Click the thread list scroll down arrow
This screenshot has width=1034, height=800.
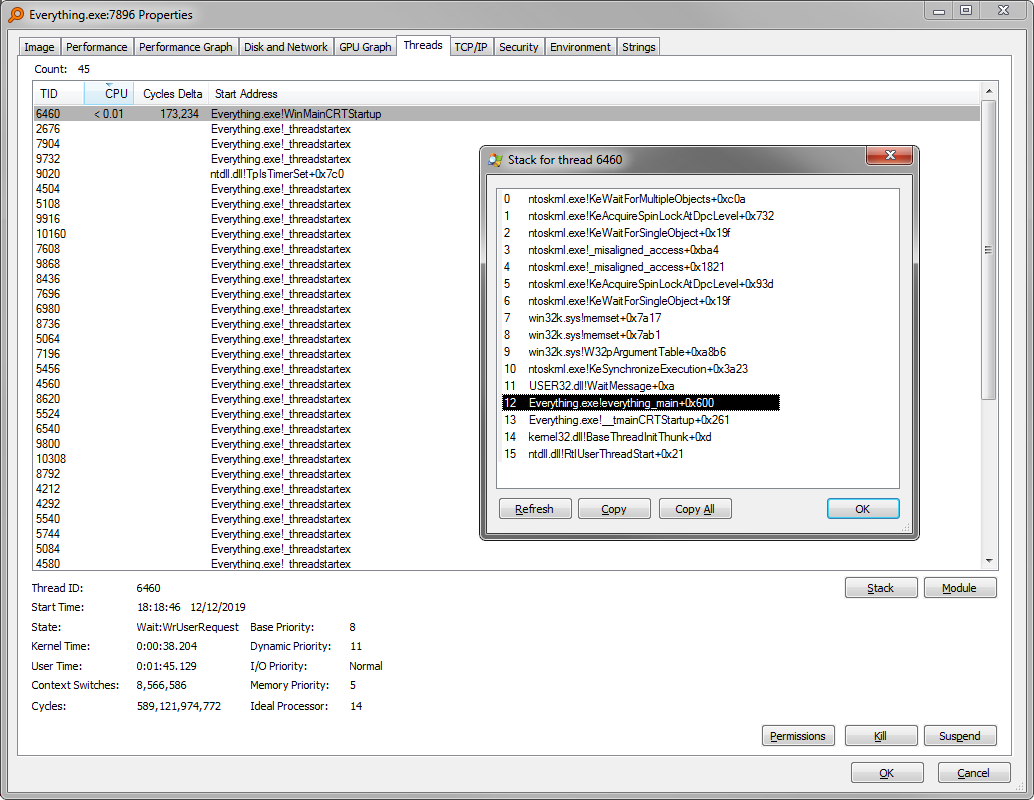tap(988, 561)
